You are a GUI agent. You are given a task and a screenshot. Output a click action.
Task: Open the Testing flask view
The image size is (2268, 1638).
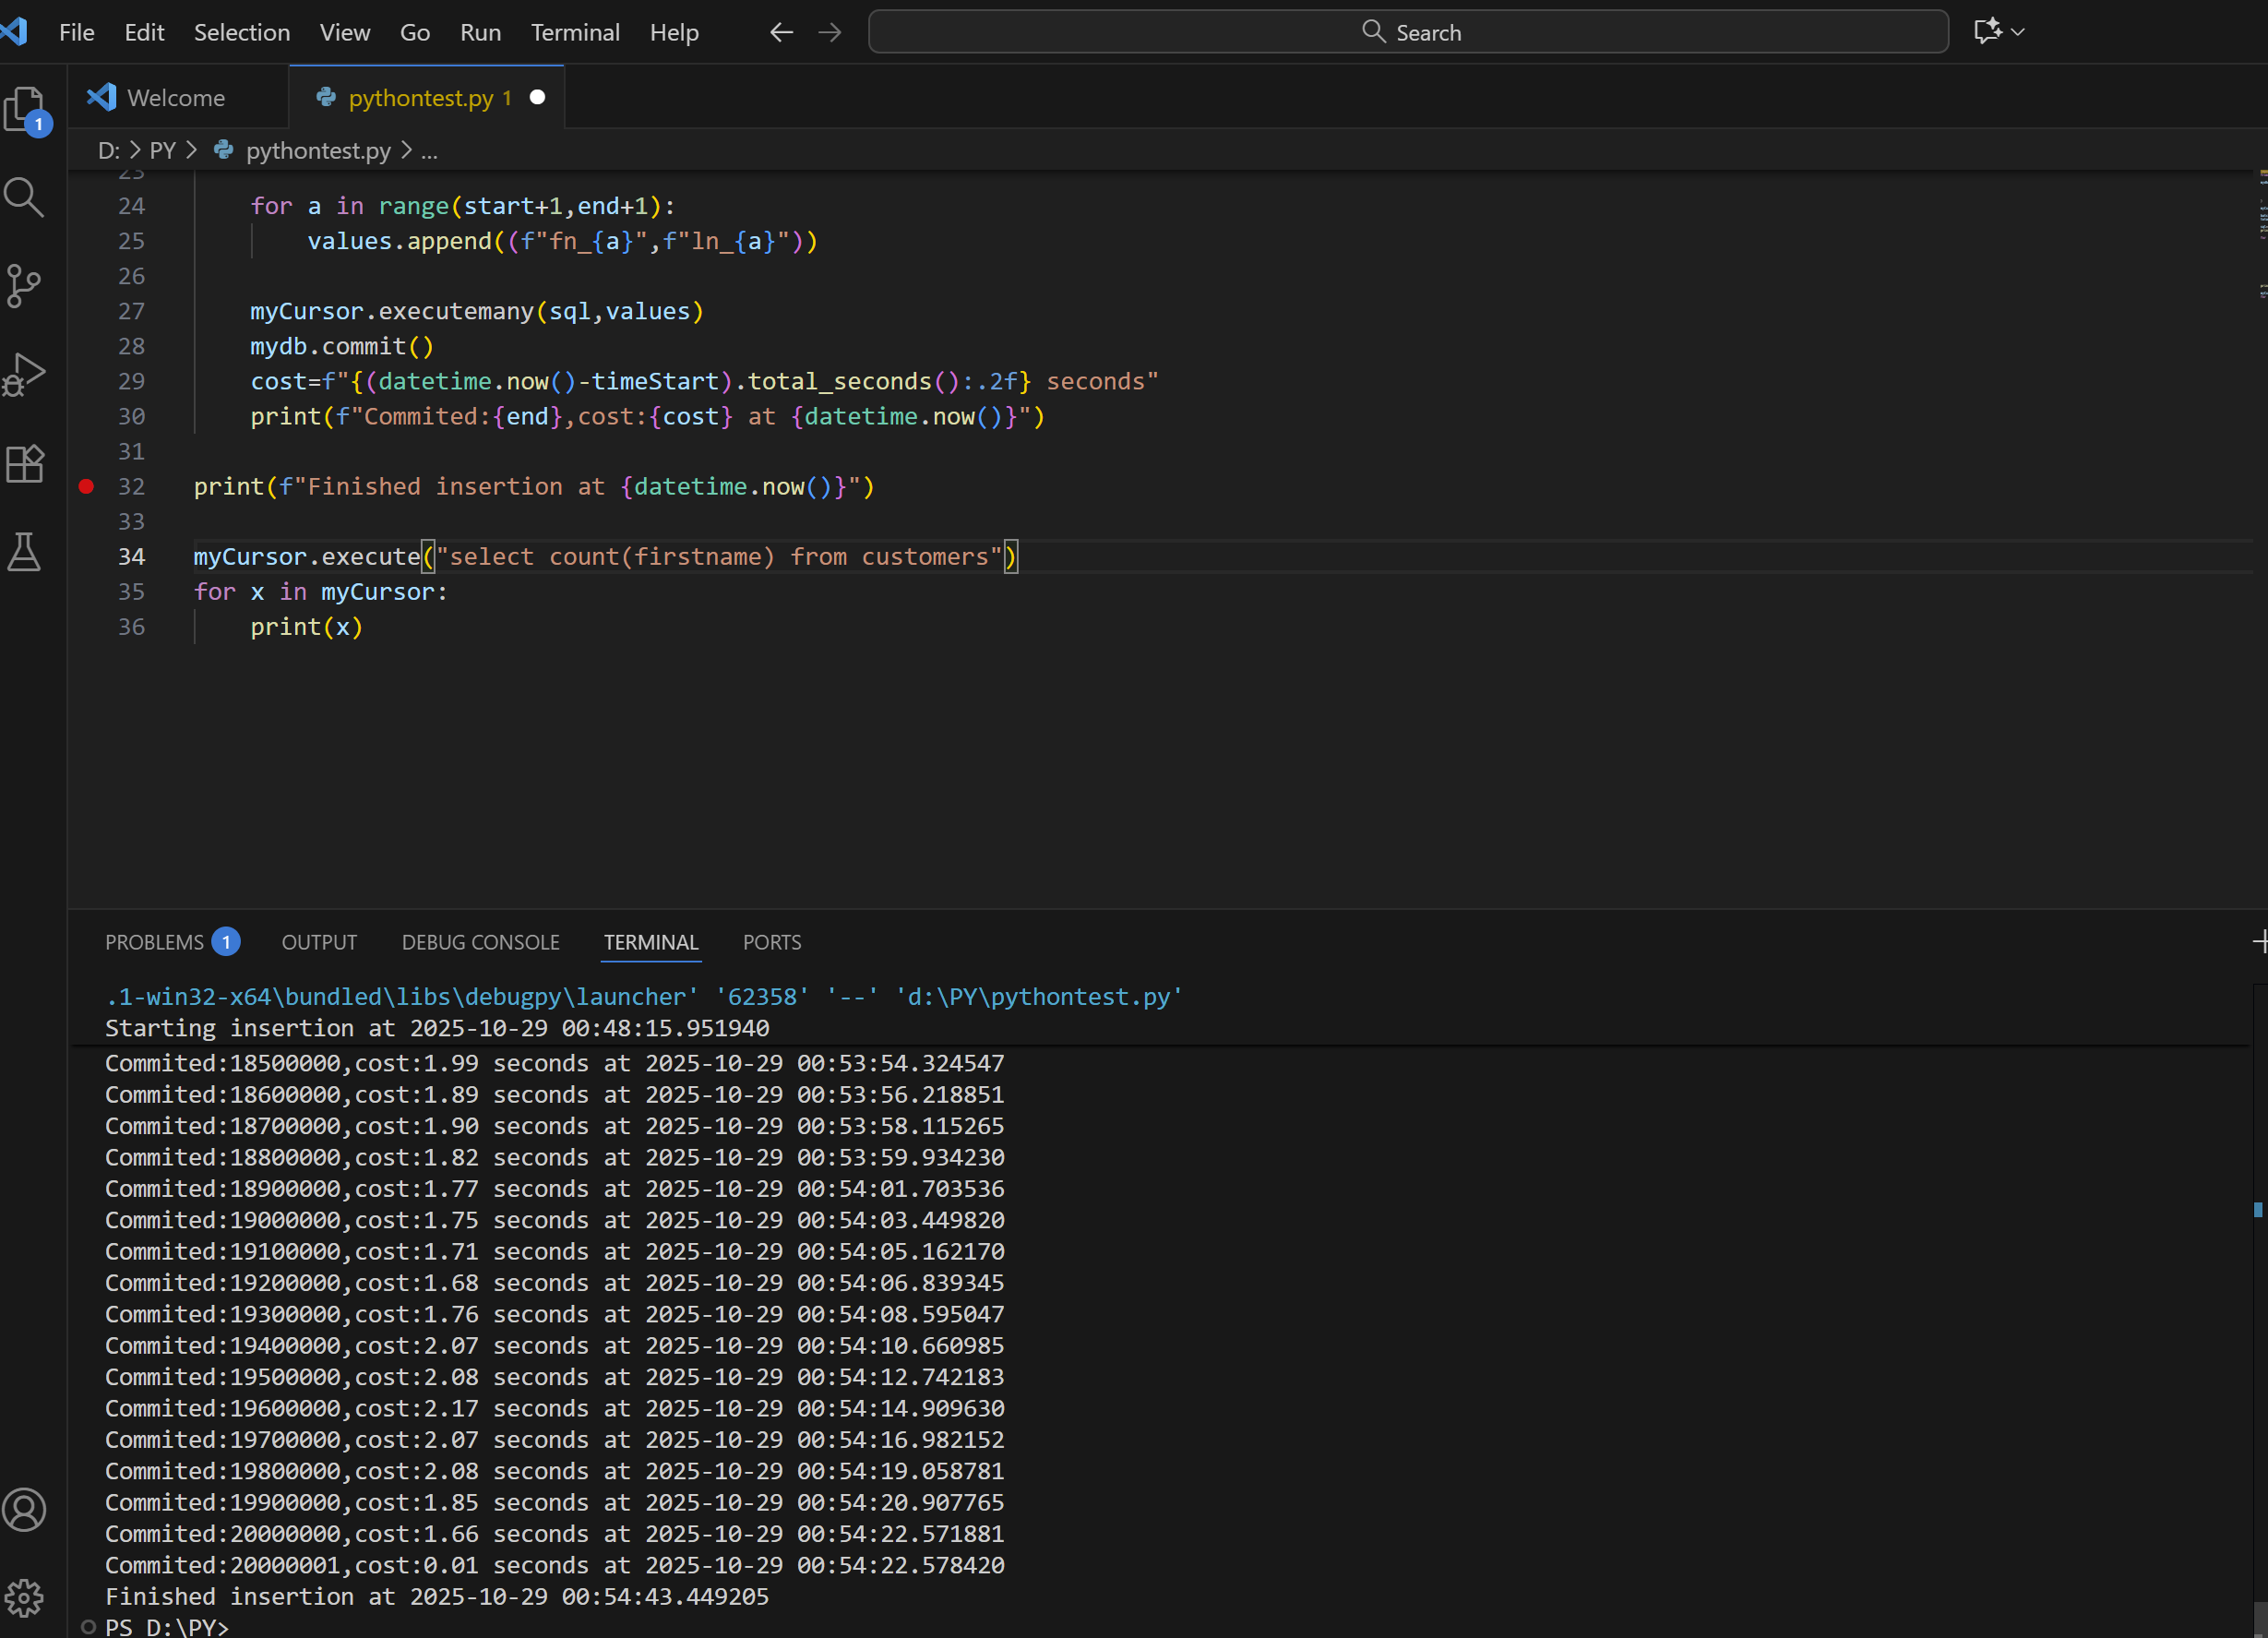pos(25,552)
